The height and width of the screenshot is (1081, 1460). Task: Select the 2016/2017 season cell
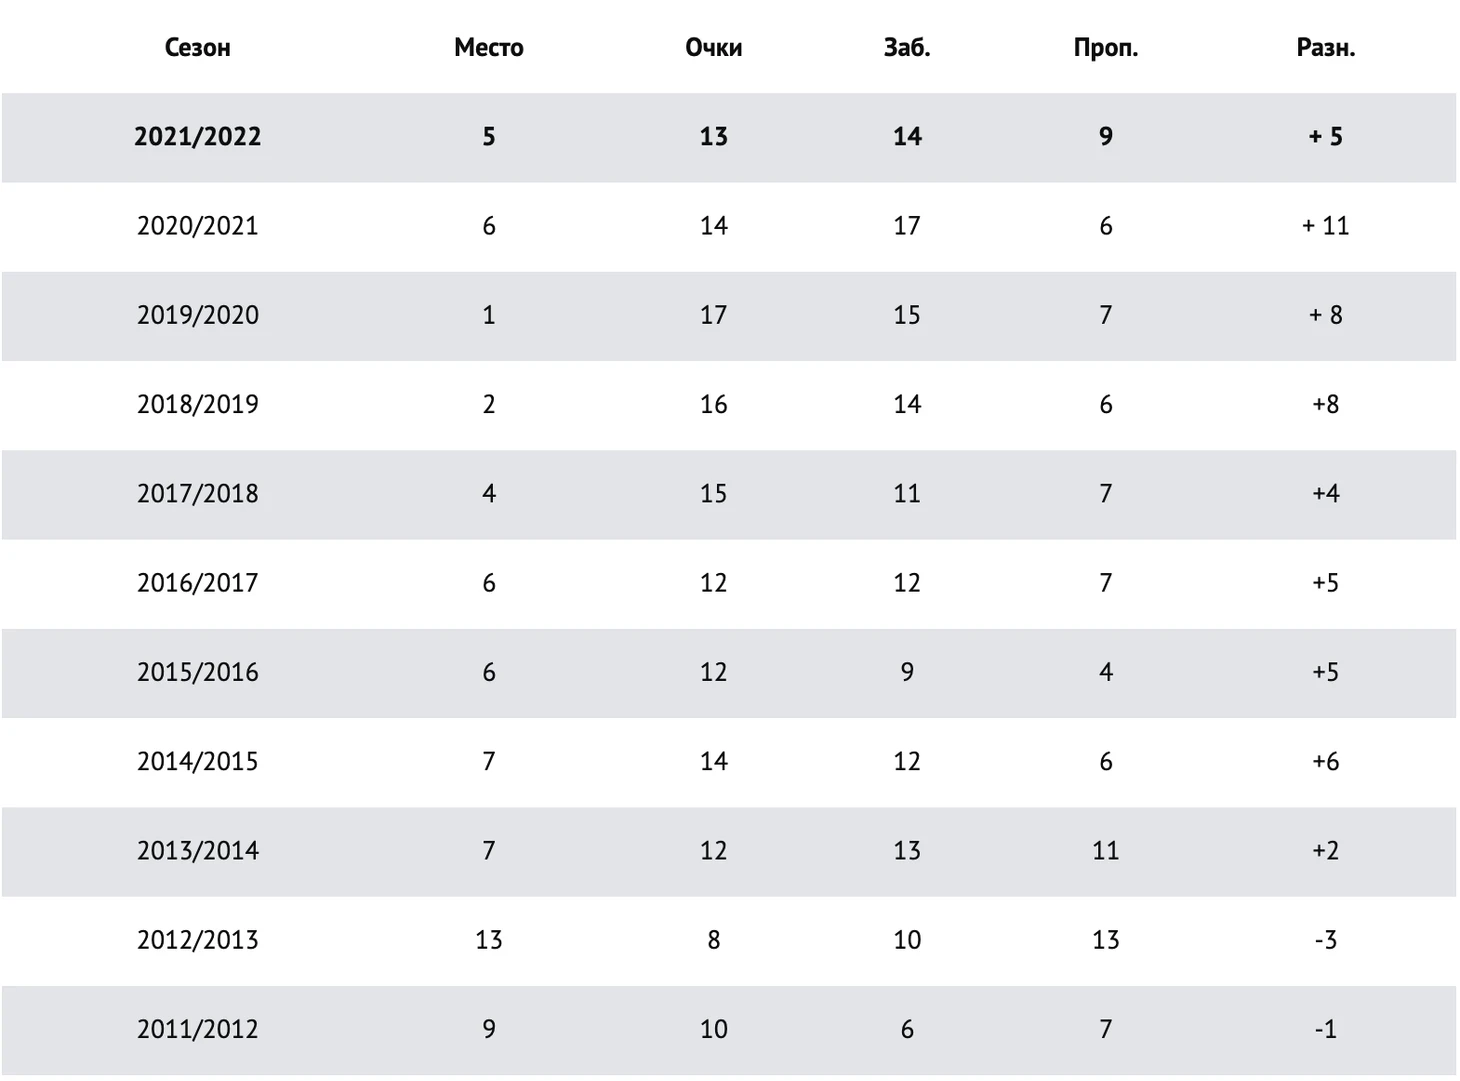[197, 582]
